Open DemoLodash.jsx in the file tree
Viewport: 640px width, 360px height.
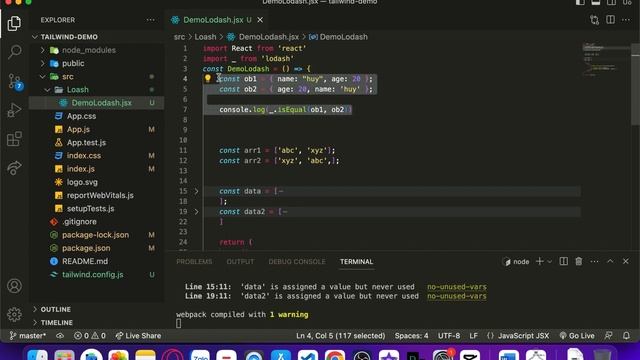pyautogui.click(x=102, y=103)
